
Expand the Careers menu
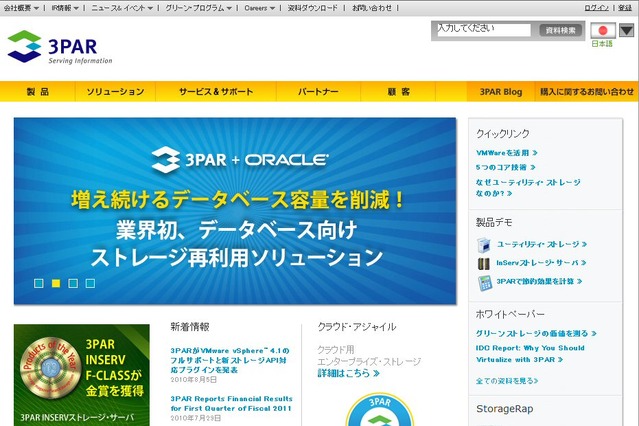click(260, 8)
